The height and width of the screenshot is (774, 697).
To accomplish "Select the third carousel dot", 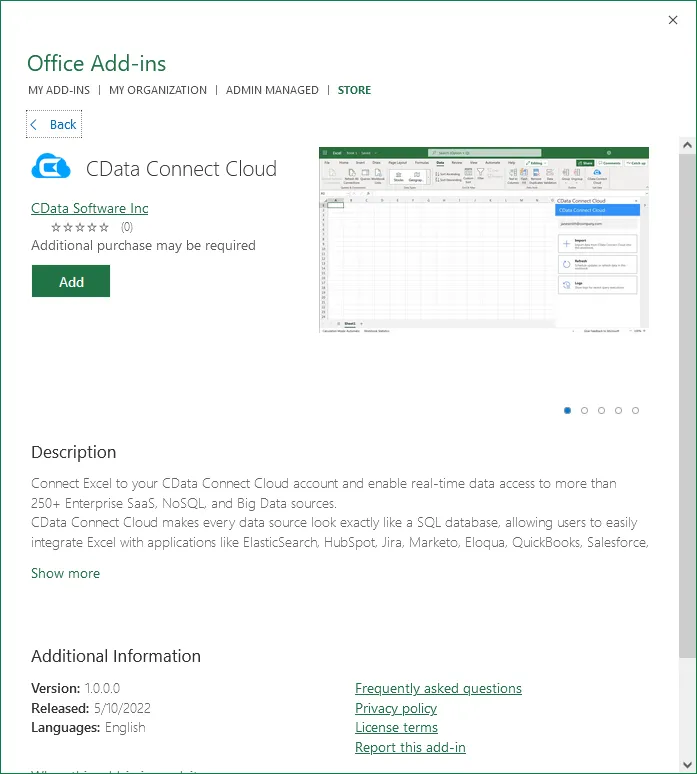I will [x=602, y=410].
